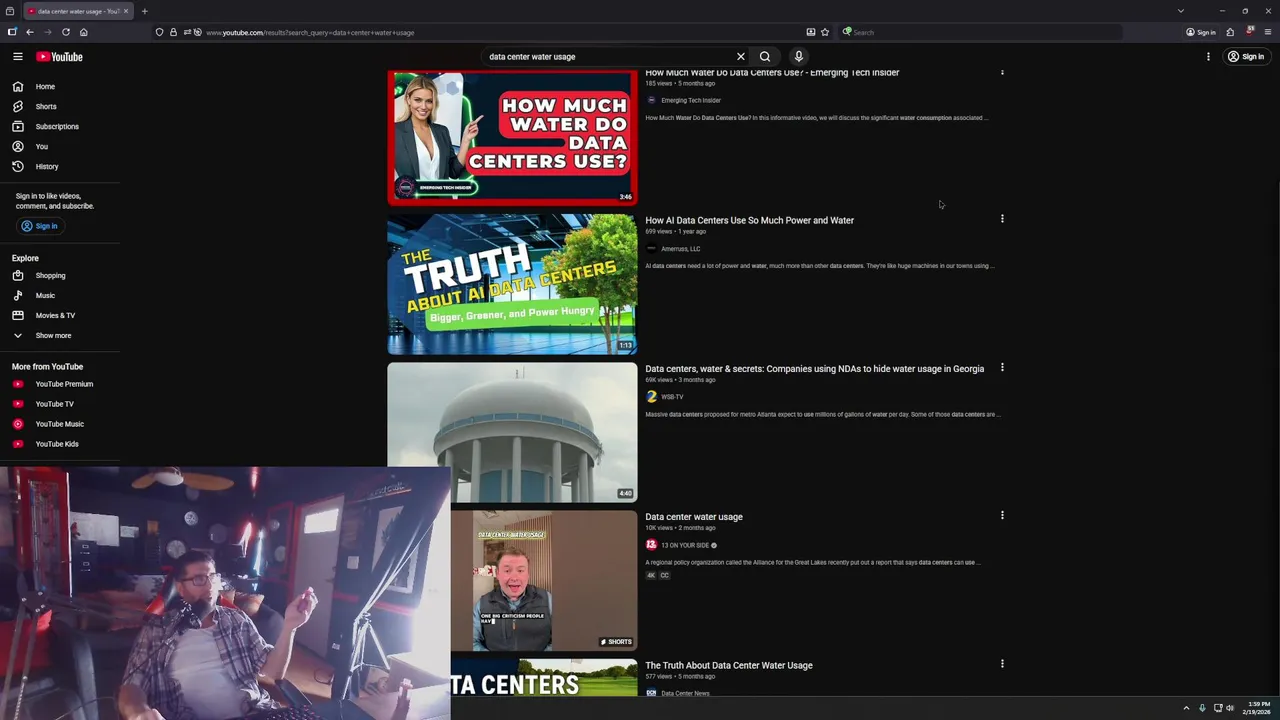
Task: Open Subscriptions in the sidebar
Action: click(x=57, y=127)
